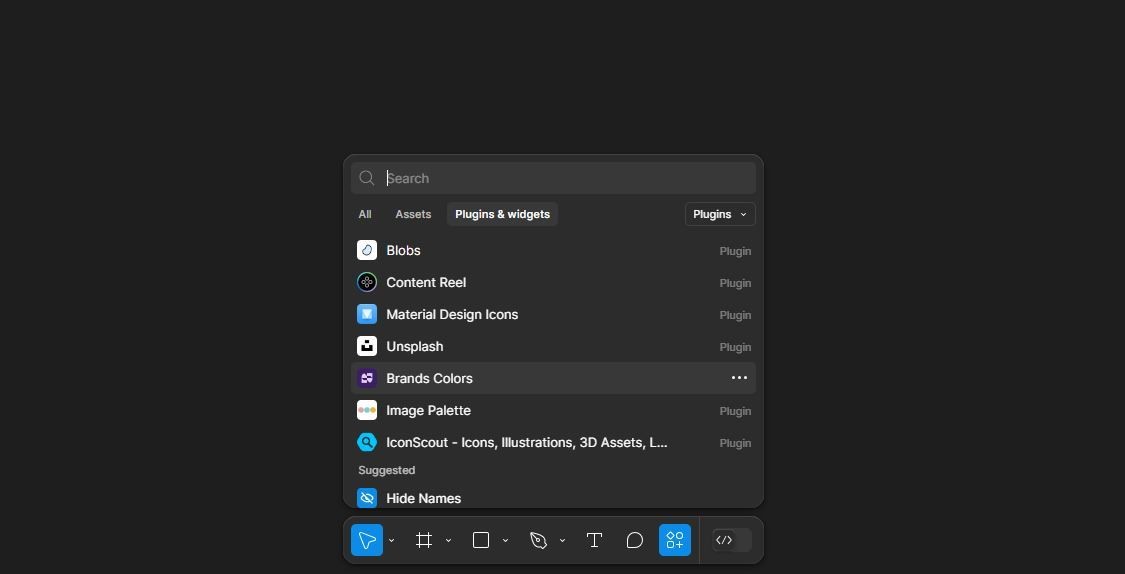Toggle the Actions resources button
1125x574 pixels.
click(675, 540)
